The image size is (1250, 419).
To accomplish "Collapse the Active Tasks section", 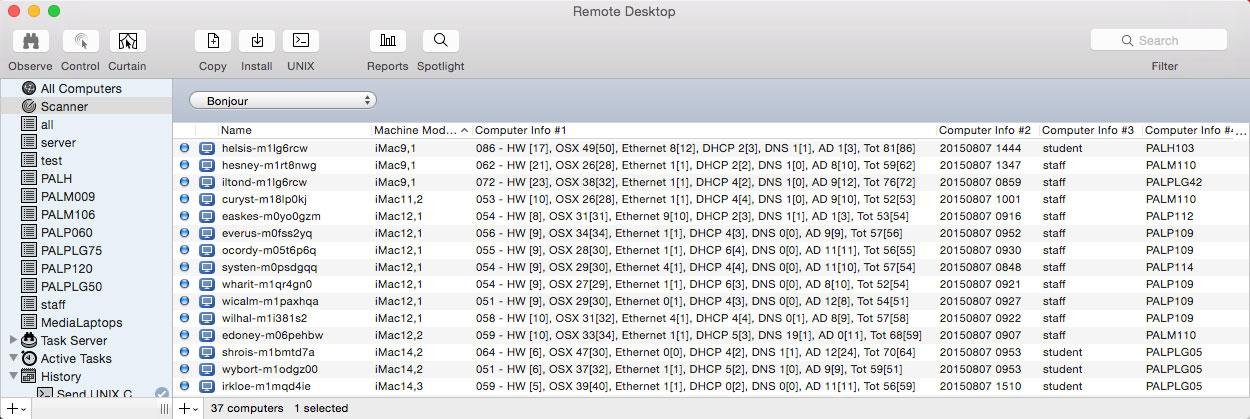I will pos(13,358).
